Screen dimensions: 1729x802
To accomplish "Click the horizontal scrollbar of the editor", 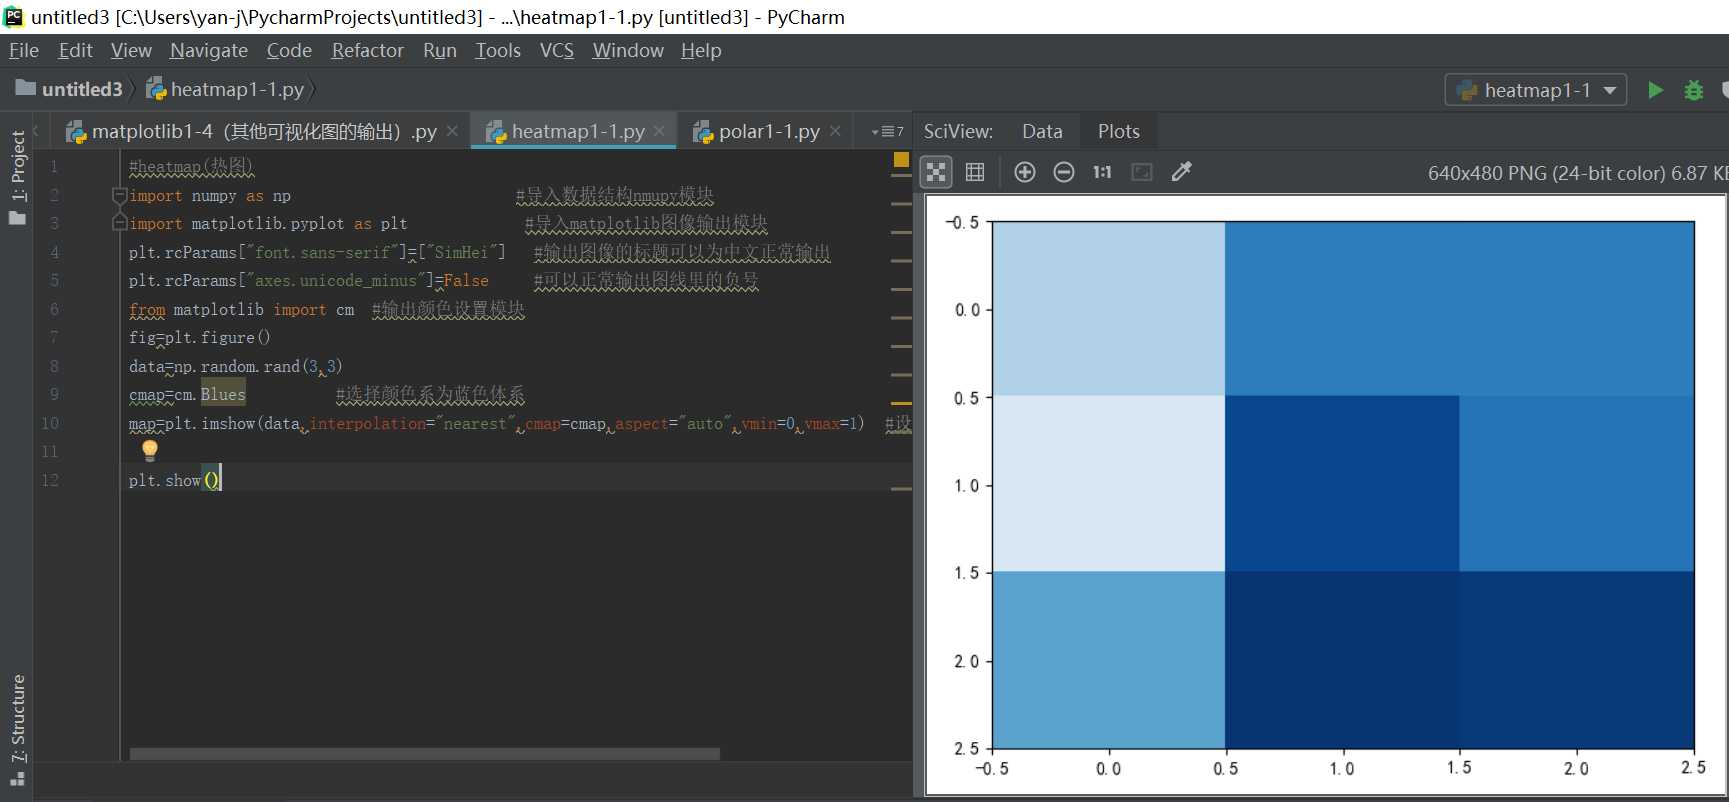I will pyautogui.click(x=424, y=754).
